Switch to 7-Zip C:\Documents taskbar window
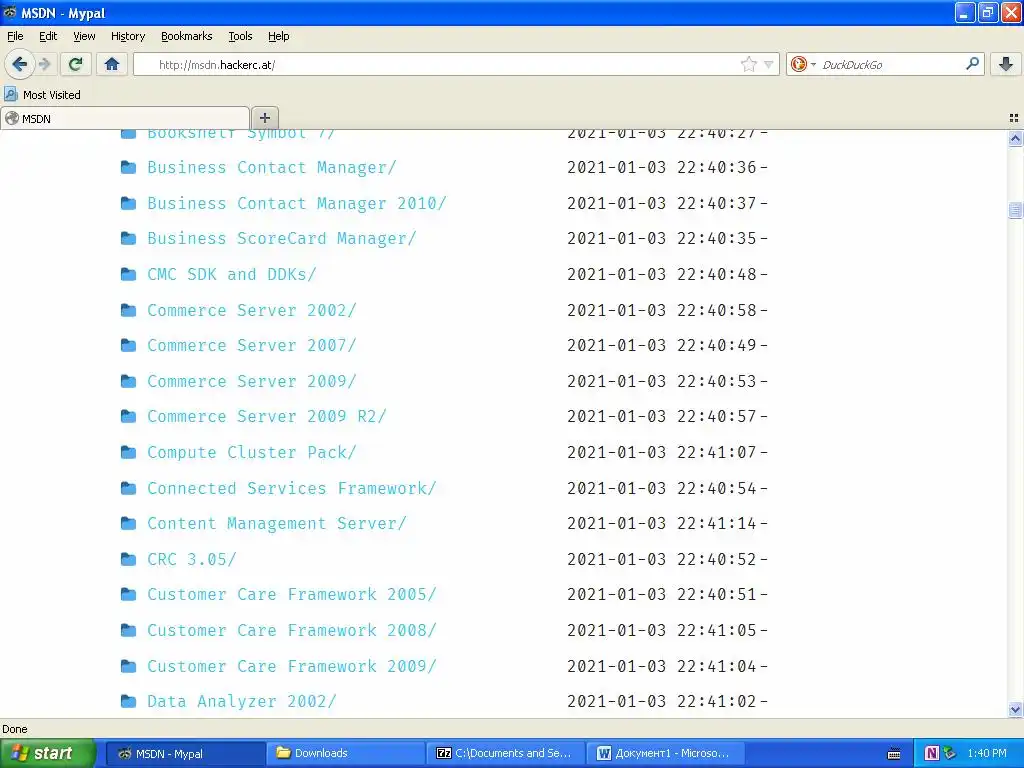1024x768 pixels. tap(504, 753)
